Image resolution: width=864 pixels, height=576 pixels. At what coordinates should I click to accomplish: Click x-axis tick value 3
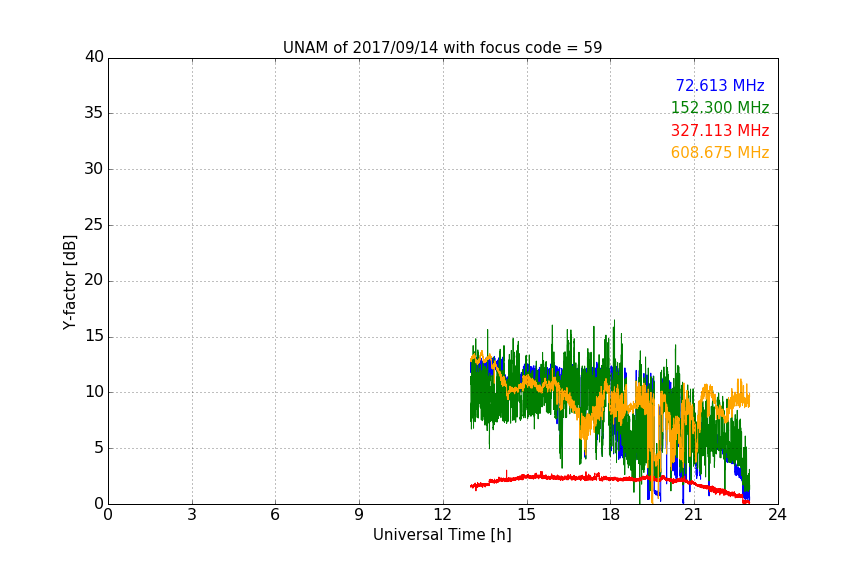(192, 515)
